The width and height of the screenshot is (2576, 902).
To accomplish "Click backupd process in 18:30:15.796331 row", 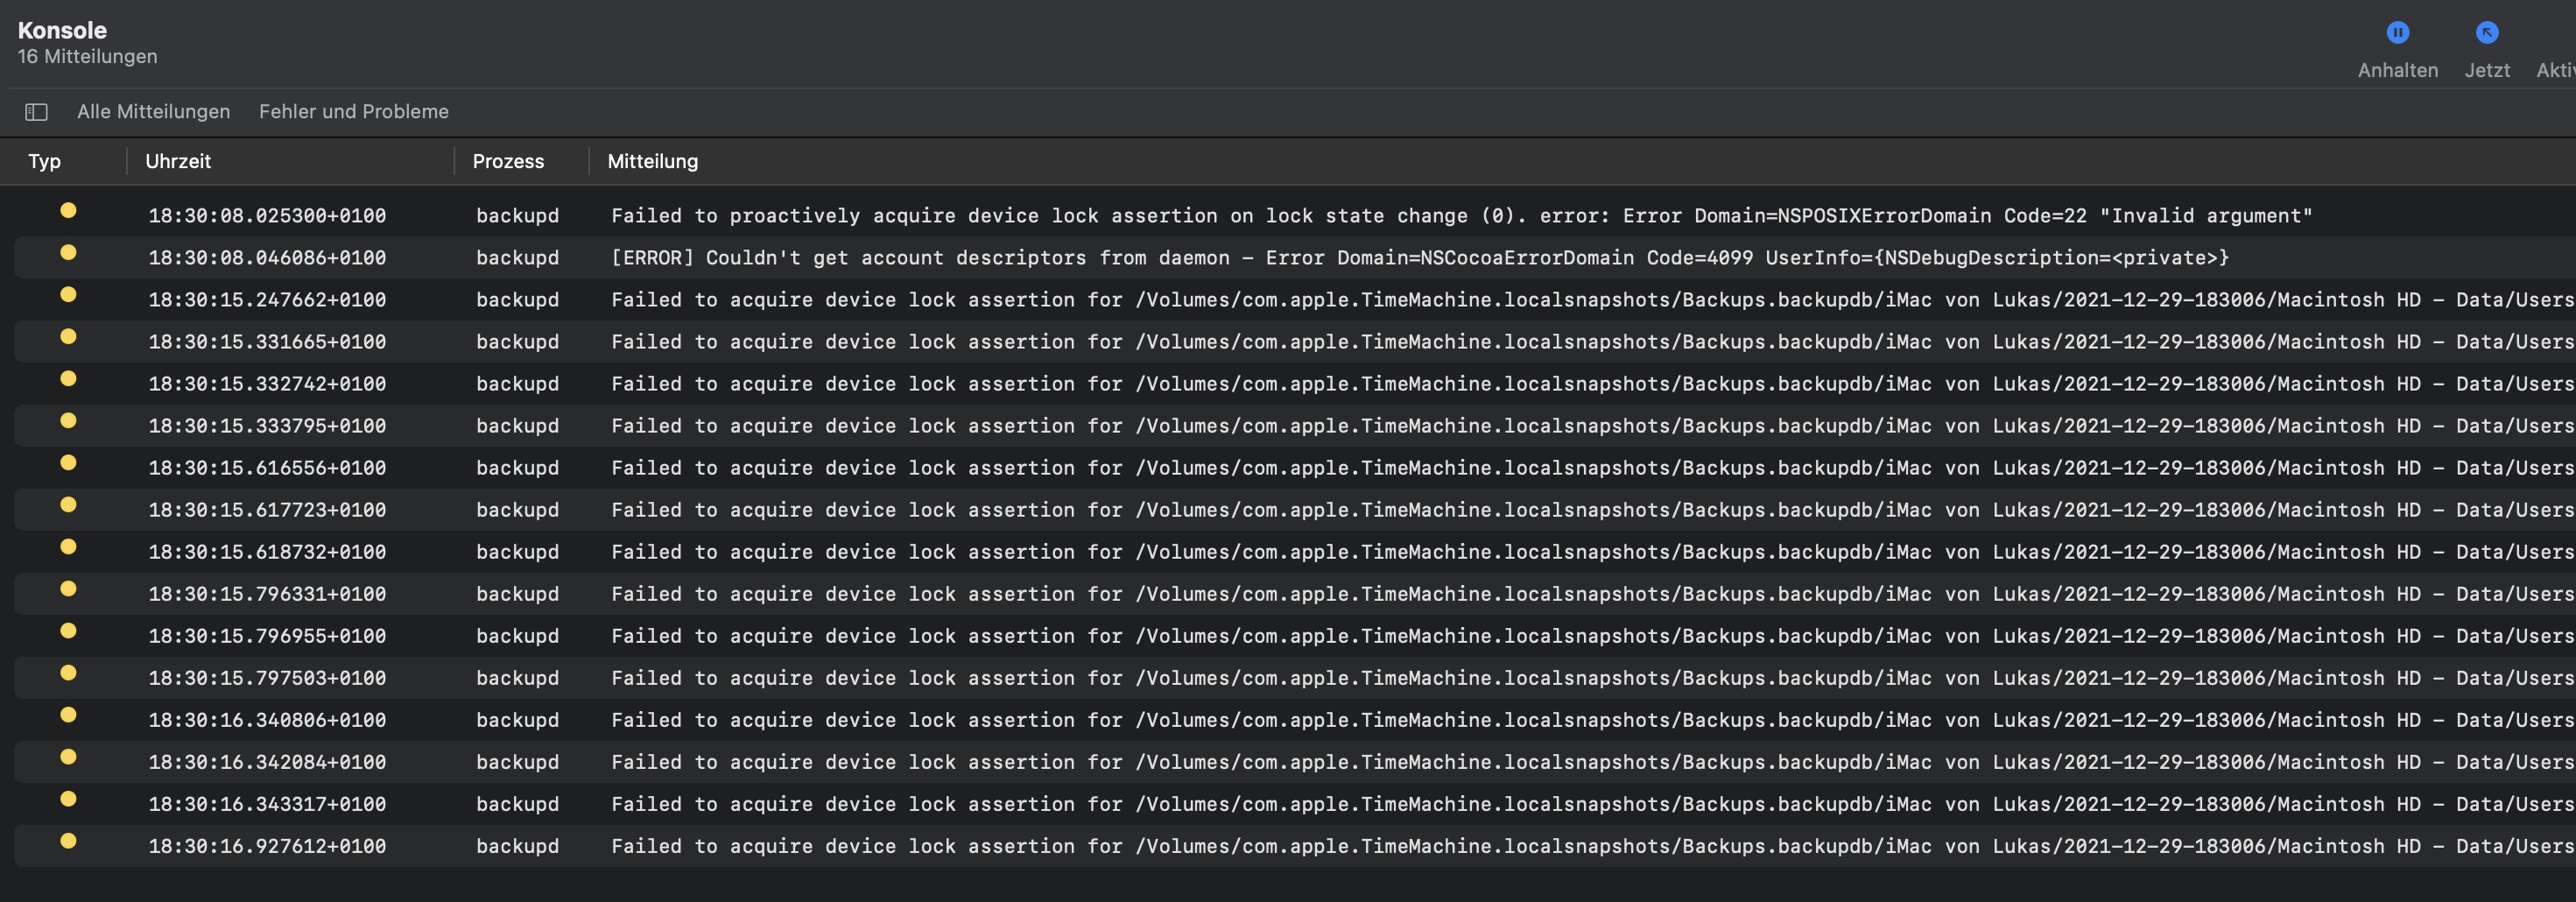I will 517,594.
